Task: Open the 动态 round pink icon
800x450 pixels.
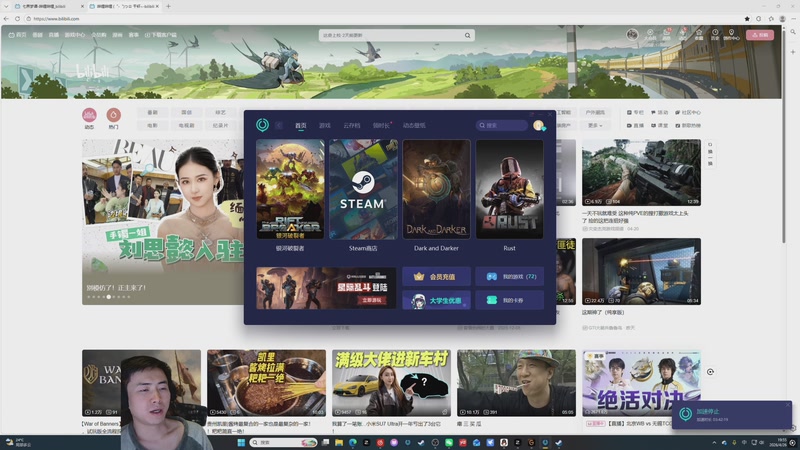Action: pos(89,115)
